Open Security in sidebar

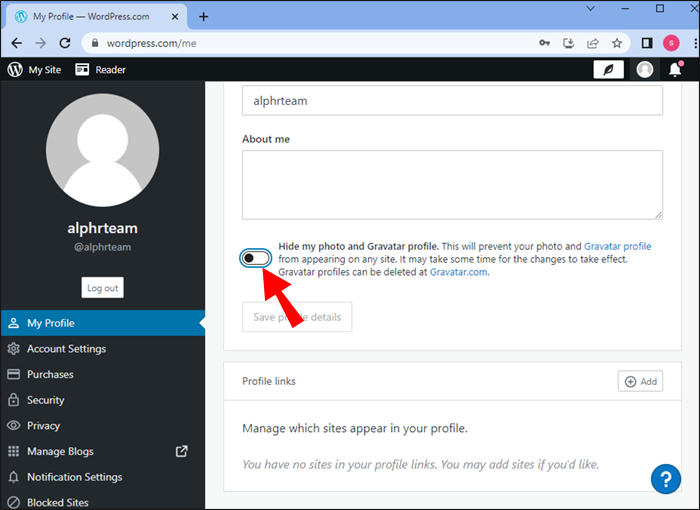[x=103, y=400]
